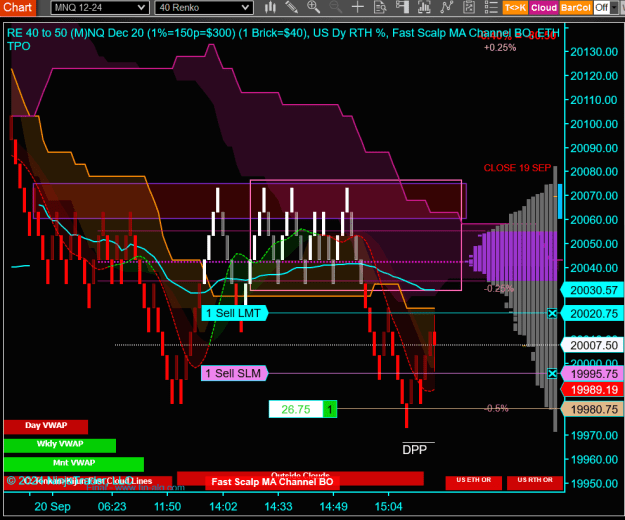
Task: Open the strategies line-graph icon
Action: coord(446,7)
